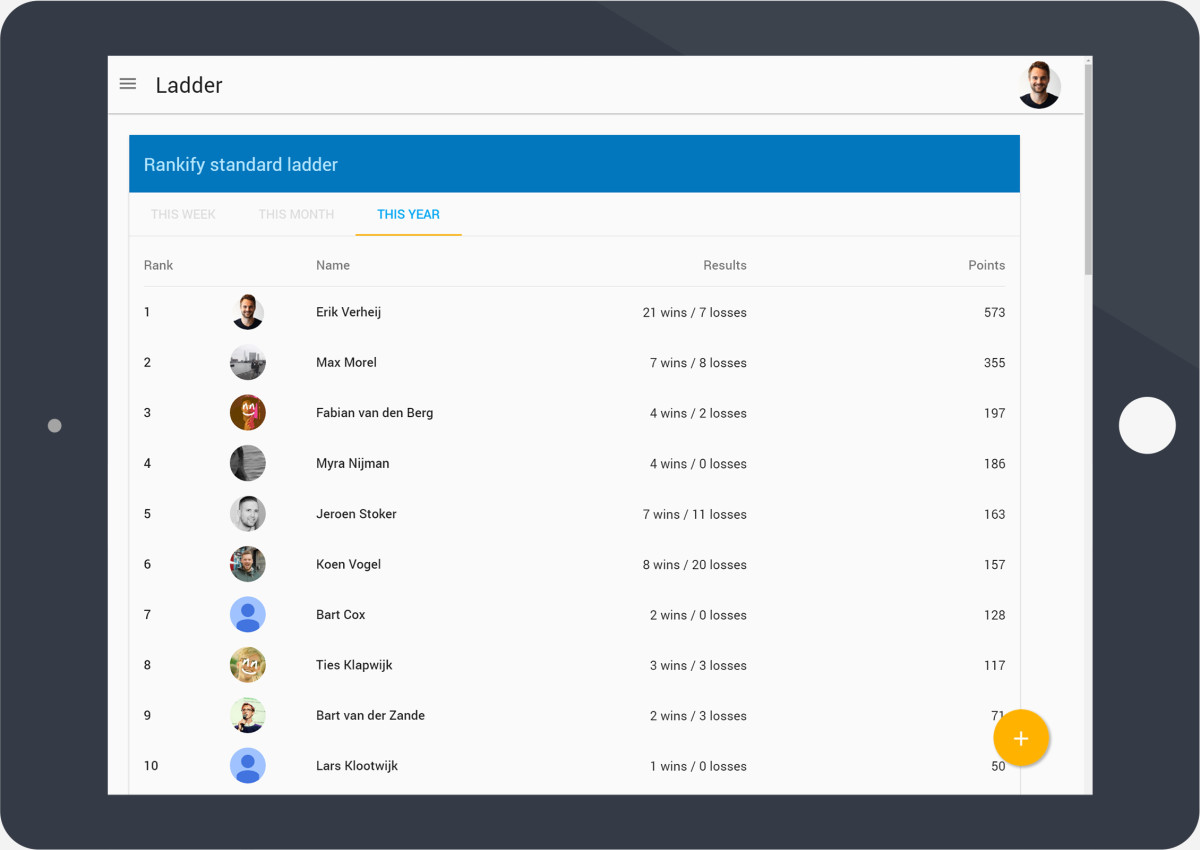Viewport: 1200px width, 850px height.
Task: Select the This Year tab
Action: [408, 214]
